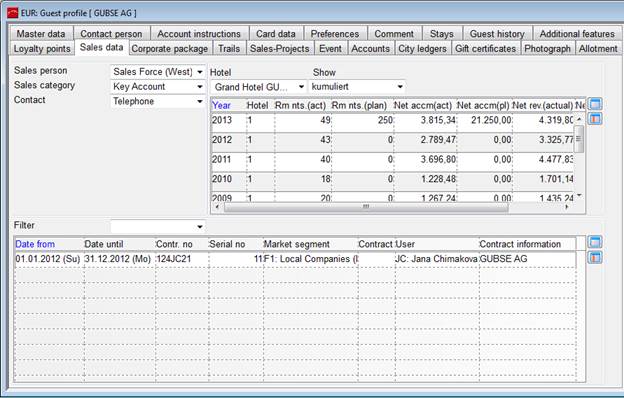Open the Show dropdown set to kumuliert
This screenshot has height=398, width=624.
click(x=357, y=87)
